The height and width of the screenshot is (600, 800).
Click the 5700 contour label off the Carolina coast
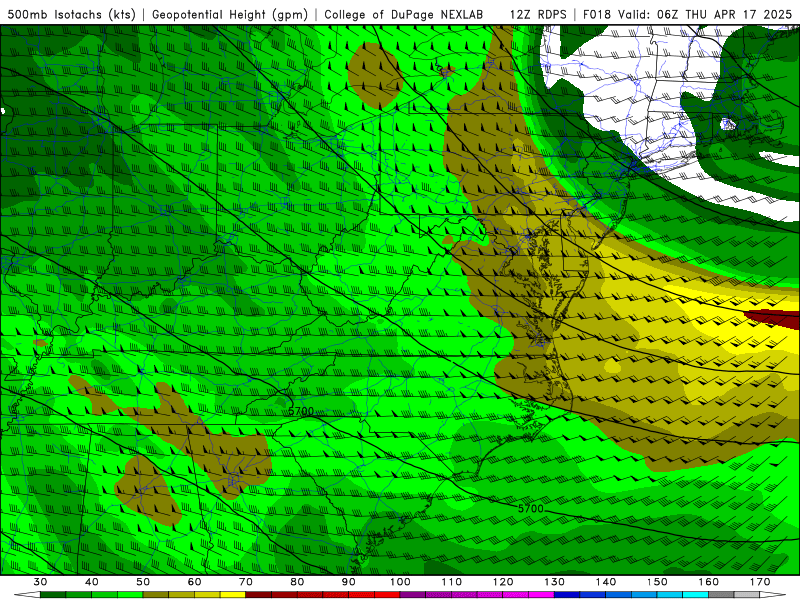click(531, 508)
